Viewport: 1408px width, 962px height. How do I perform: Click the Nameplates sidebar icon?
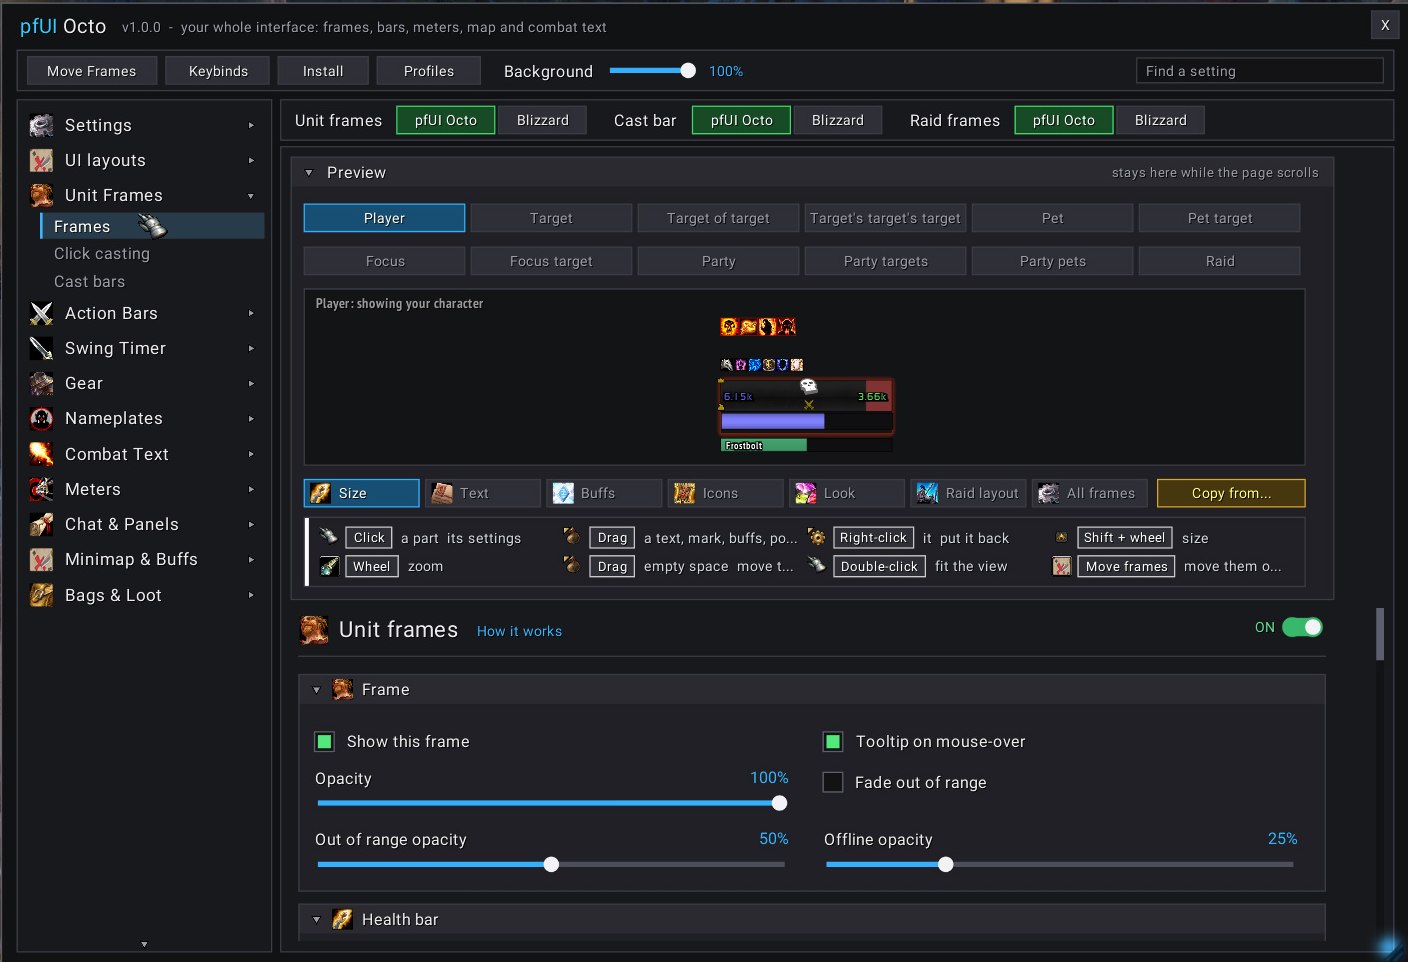(41, 418)
